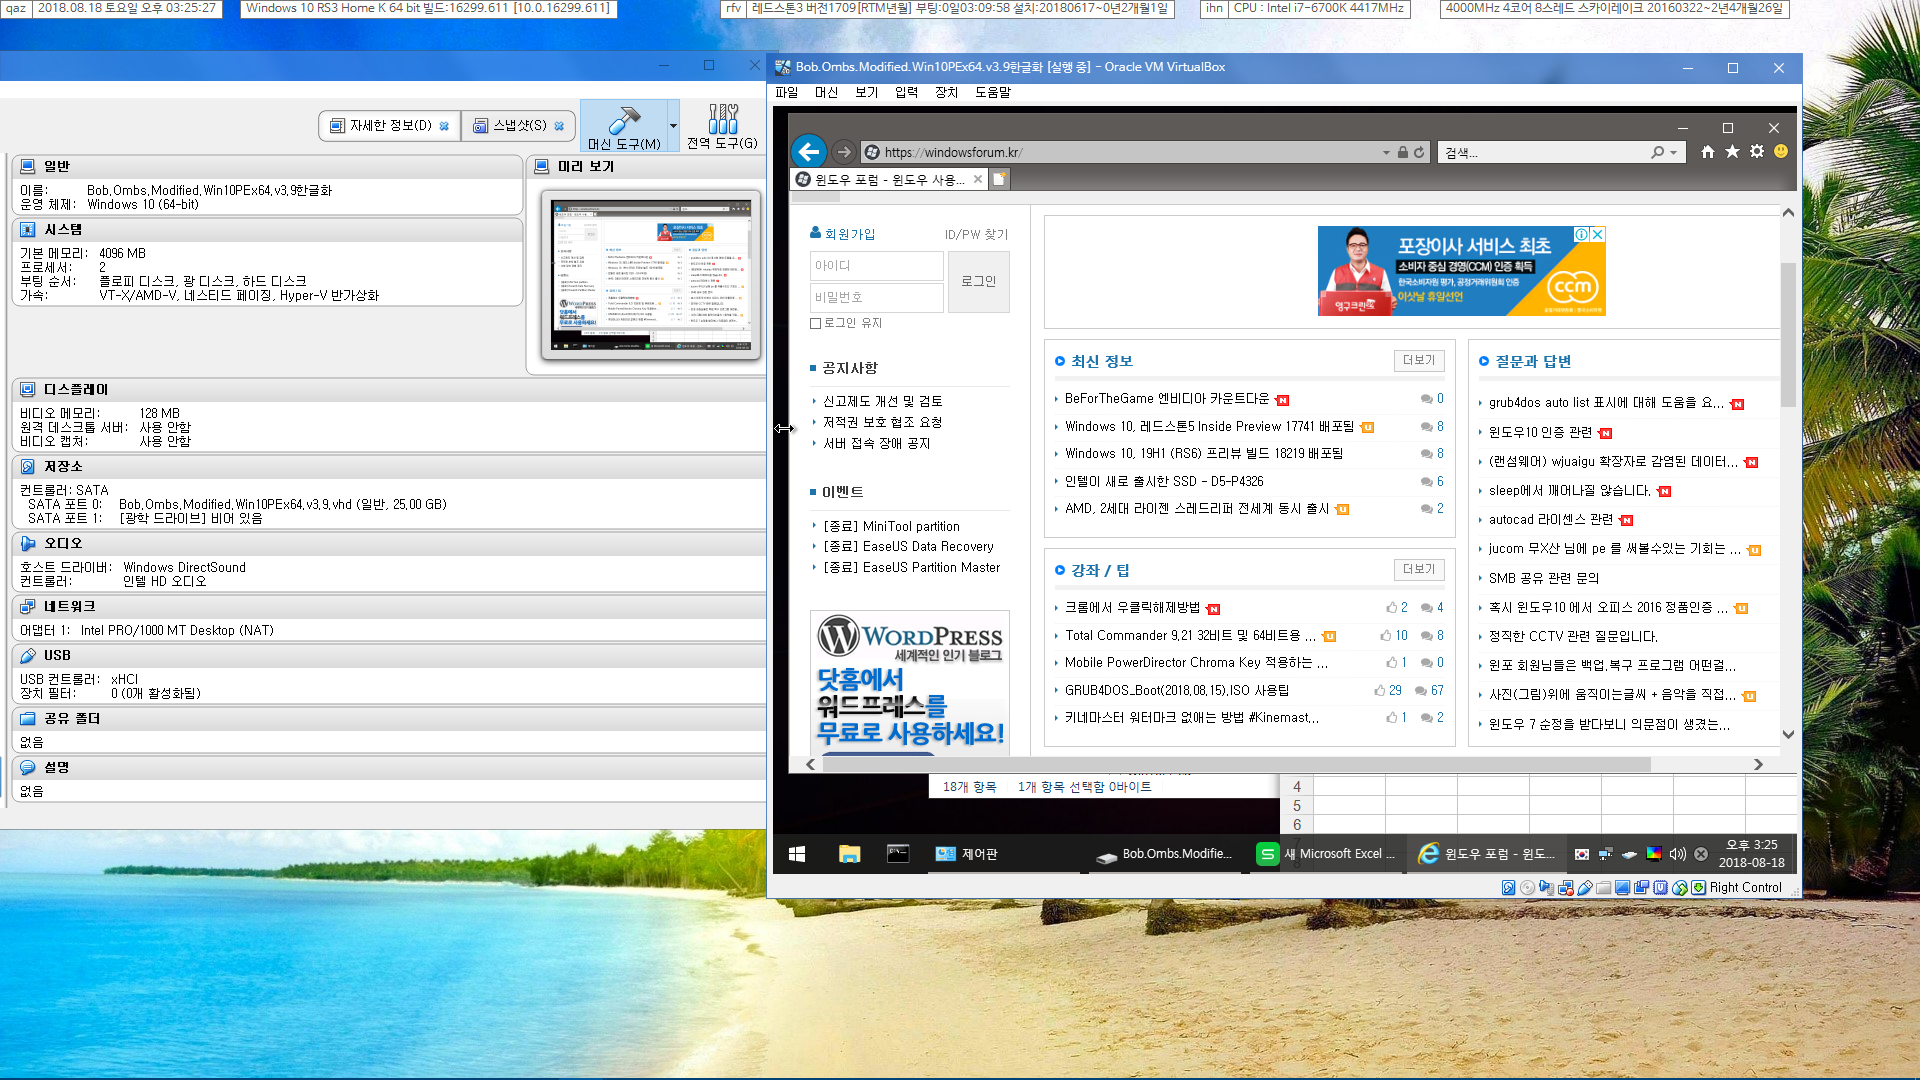Click VirtualBox status bar hard disk icon
The image size is (1920, 1080).
pos(1508,887)
